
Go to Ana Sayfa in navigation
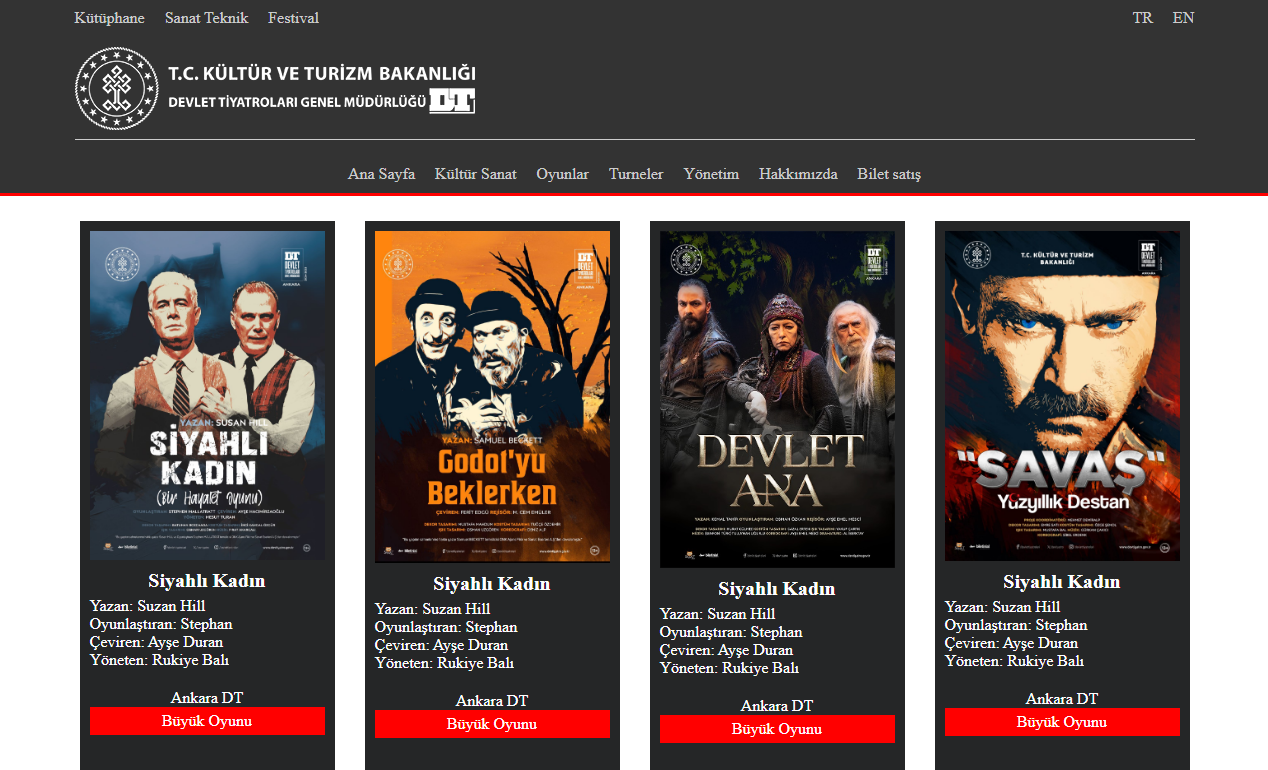[x=381, y=174]
